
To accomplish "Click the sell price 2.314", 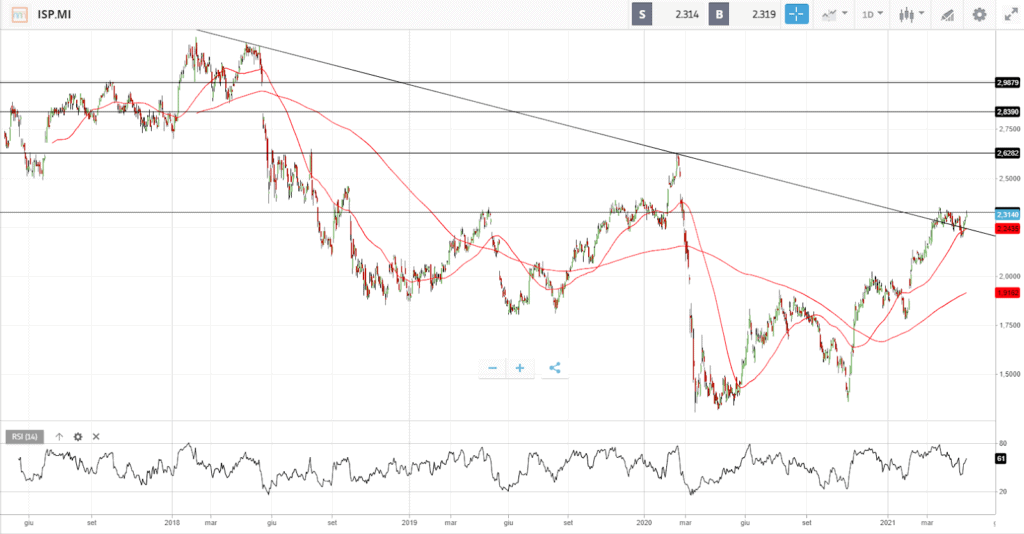I will [x=687, y=14].
